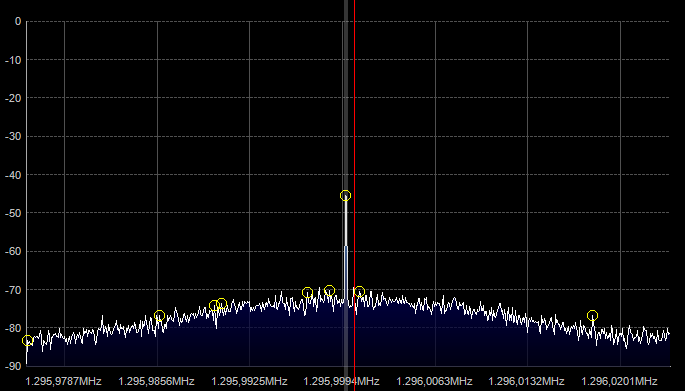Select the leftmost peak marker near -83 dB
Screen dimensions: 685x391
coord(27,341)
